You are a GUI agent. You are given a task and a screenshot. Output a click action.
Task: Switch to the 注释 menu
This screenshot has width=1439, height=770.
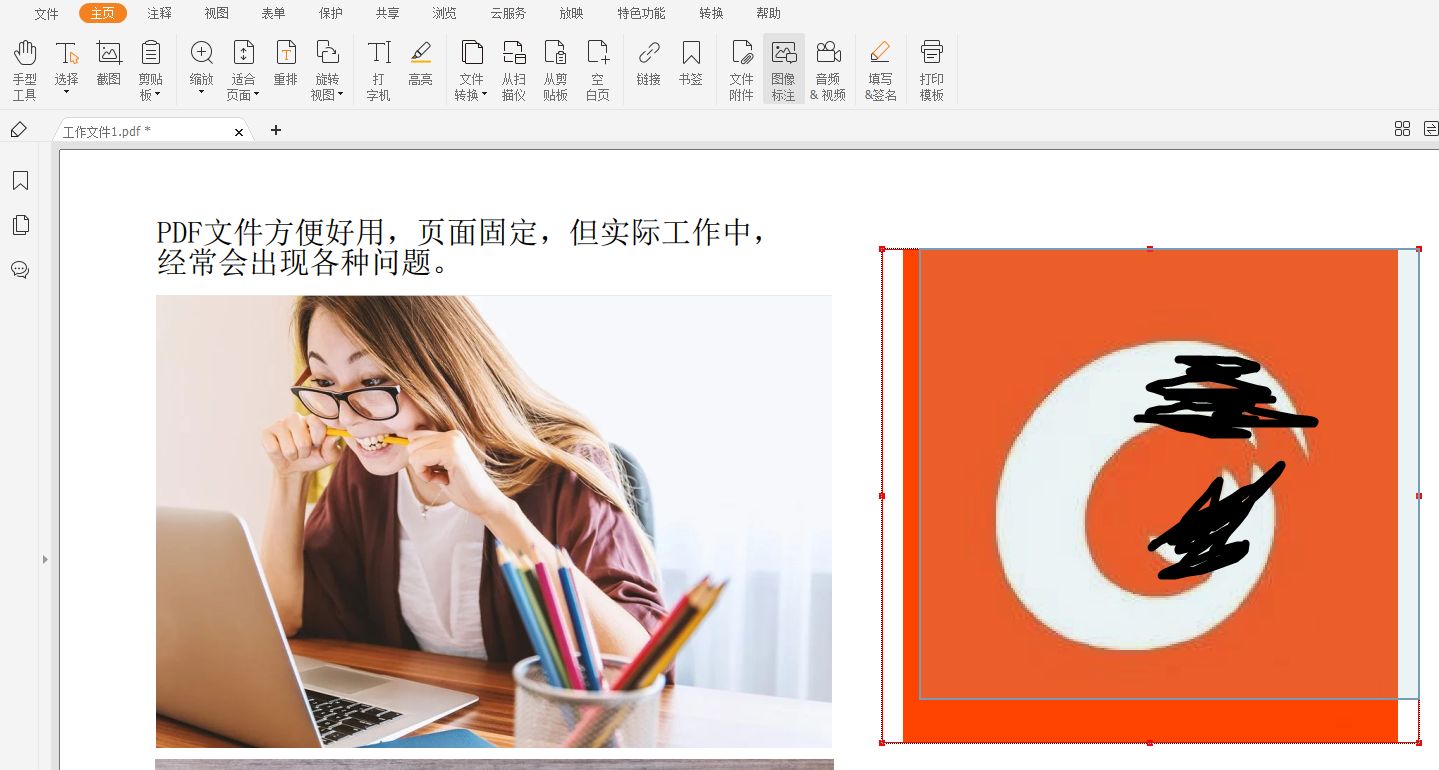(157, 13)
